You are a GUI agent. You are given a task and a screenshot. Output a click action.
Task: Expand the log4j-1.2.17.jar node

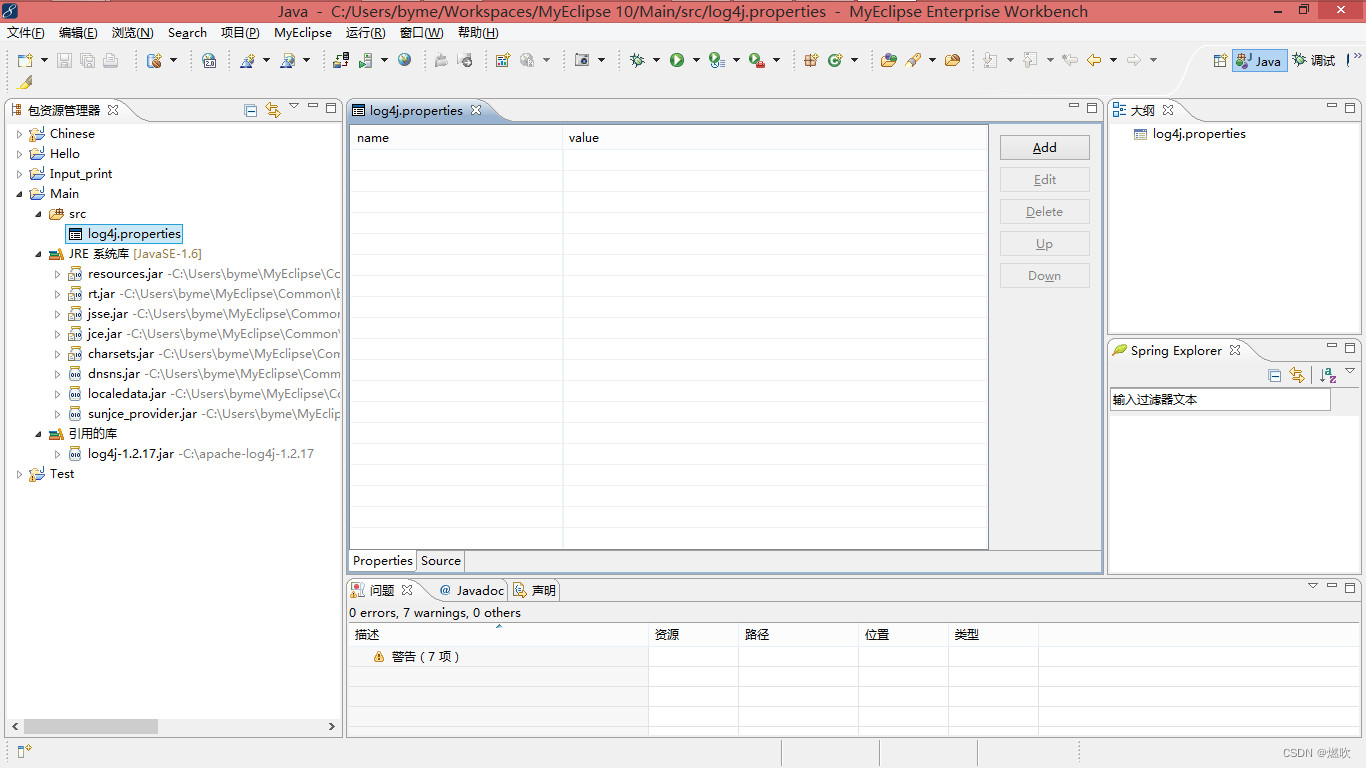pyautogui.click(x=57, y=453)
